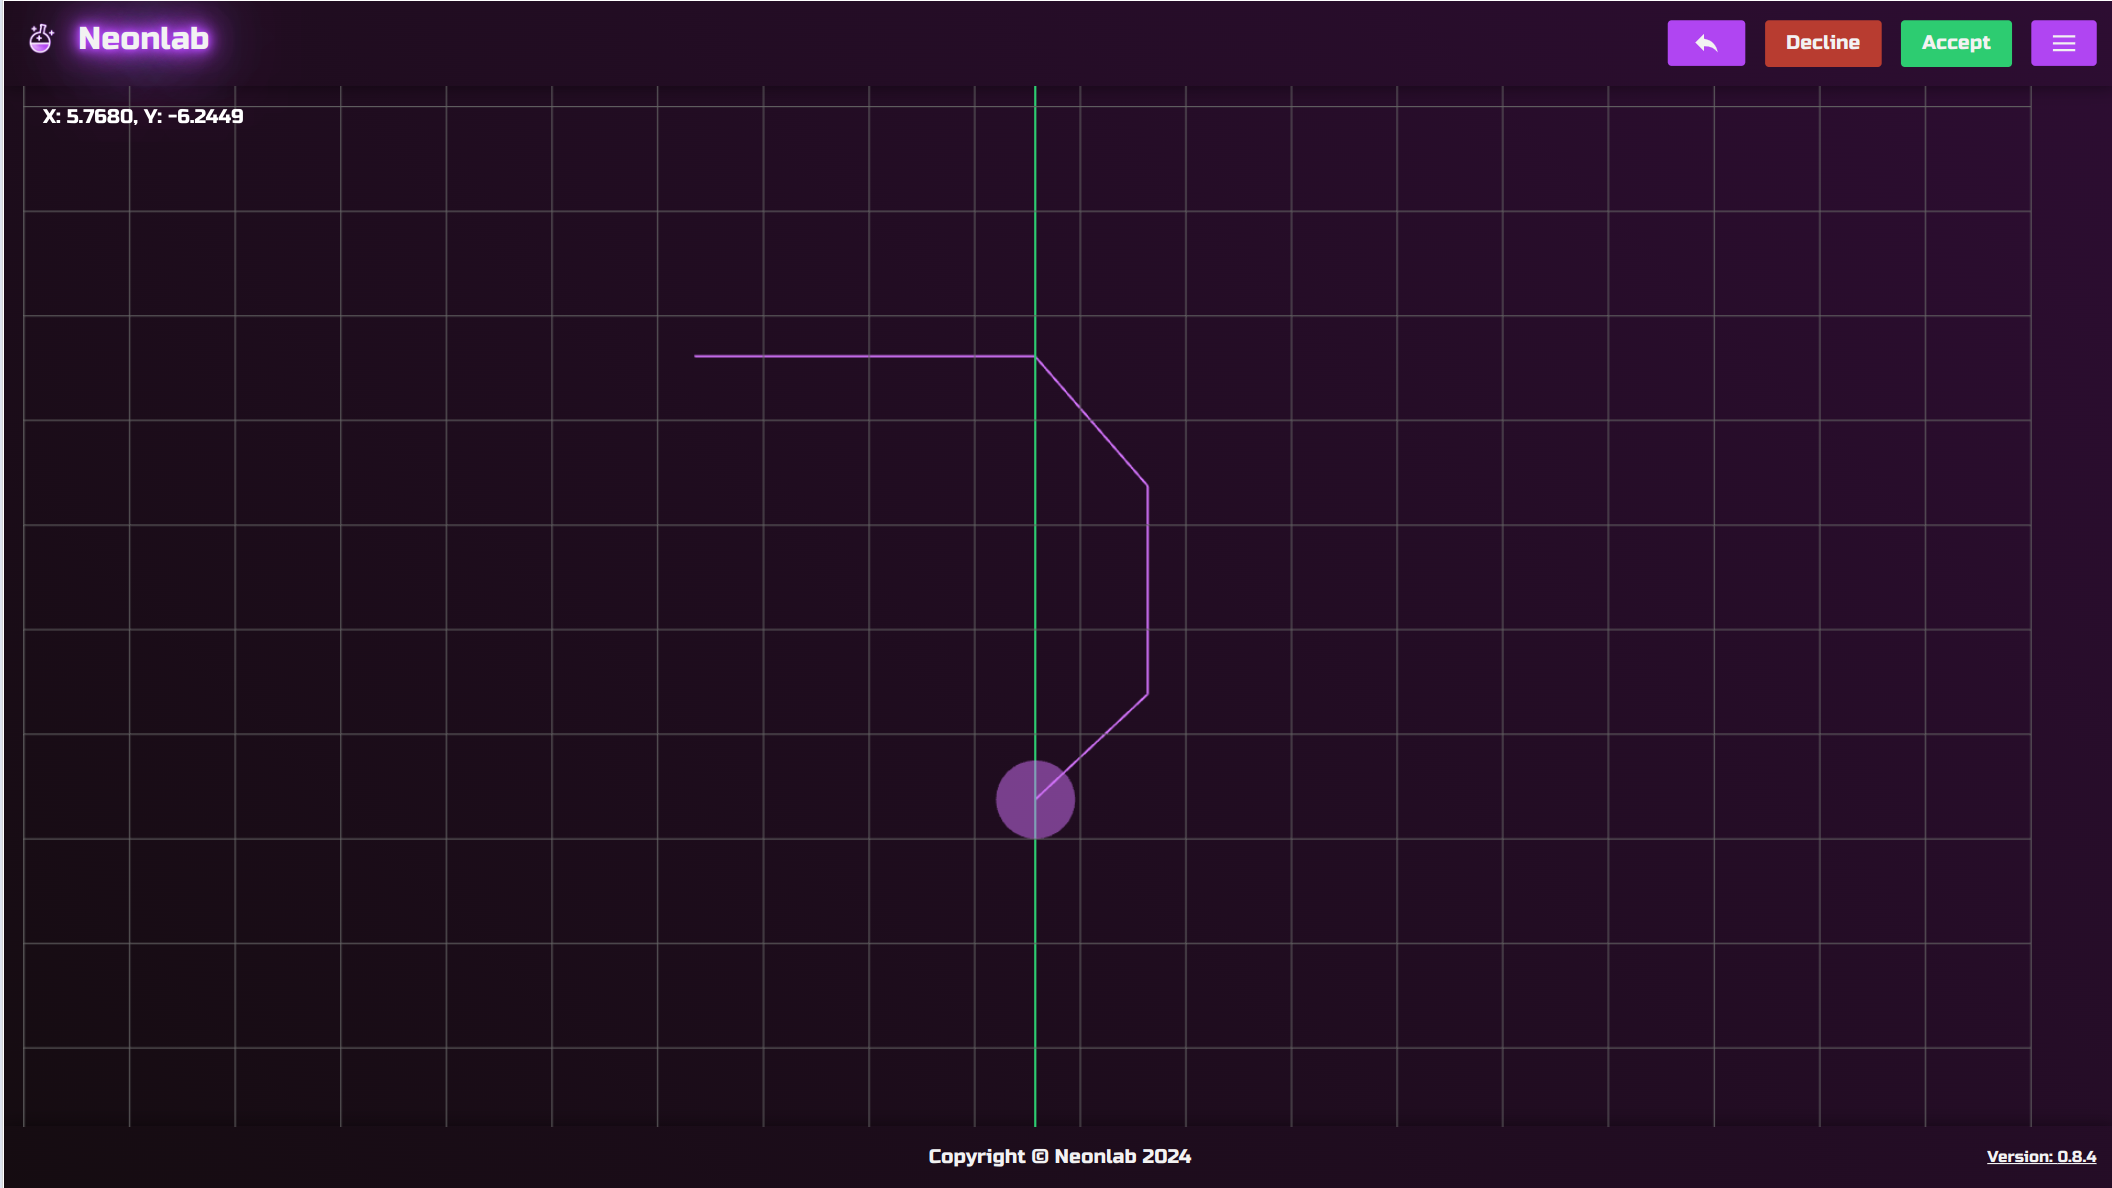
Task: Decline the current path proposal
Action: 1822,42
